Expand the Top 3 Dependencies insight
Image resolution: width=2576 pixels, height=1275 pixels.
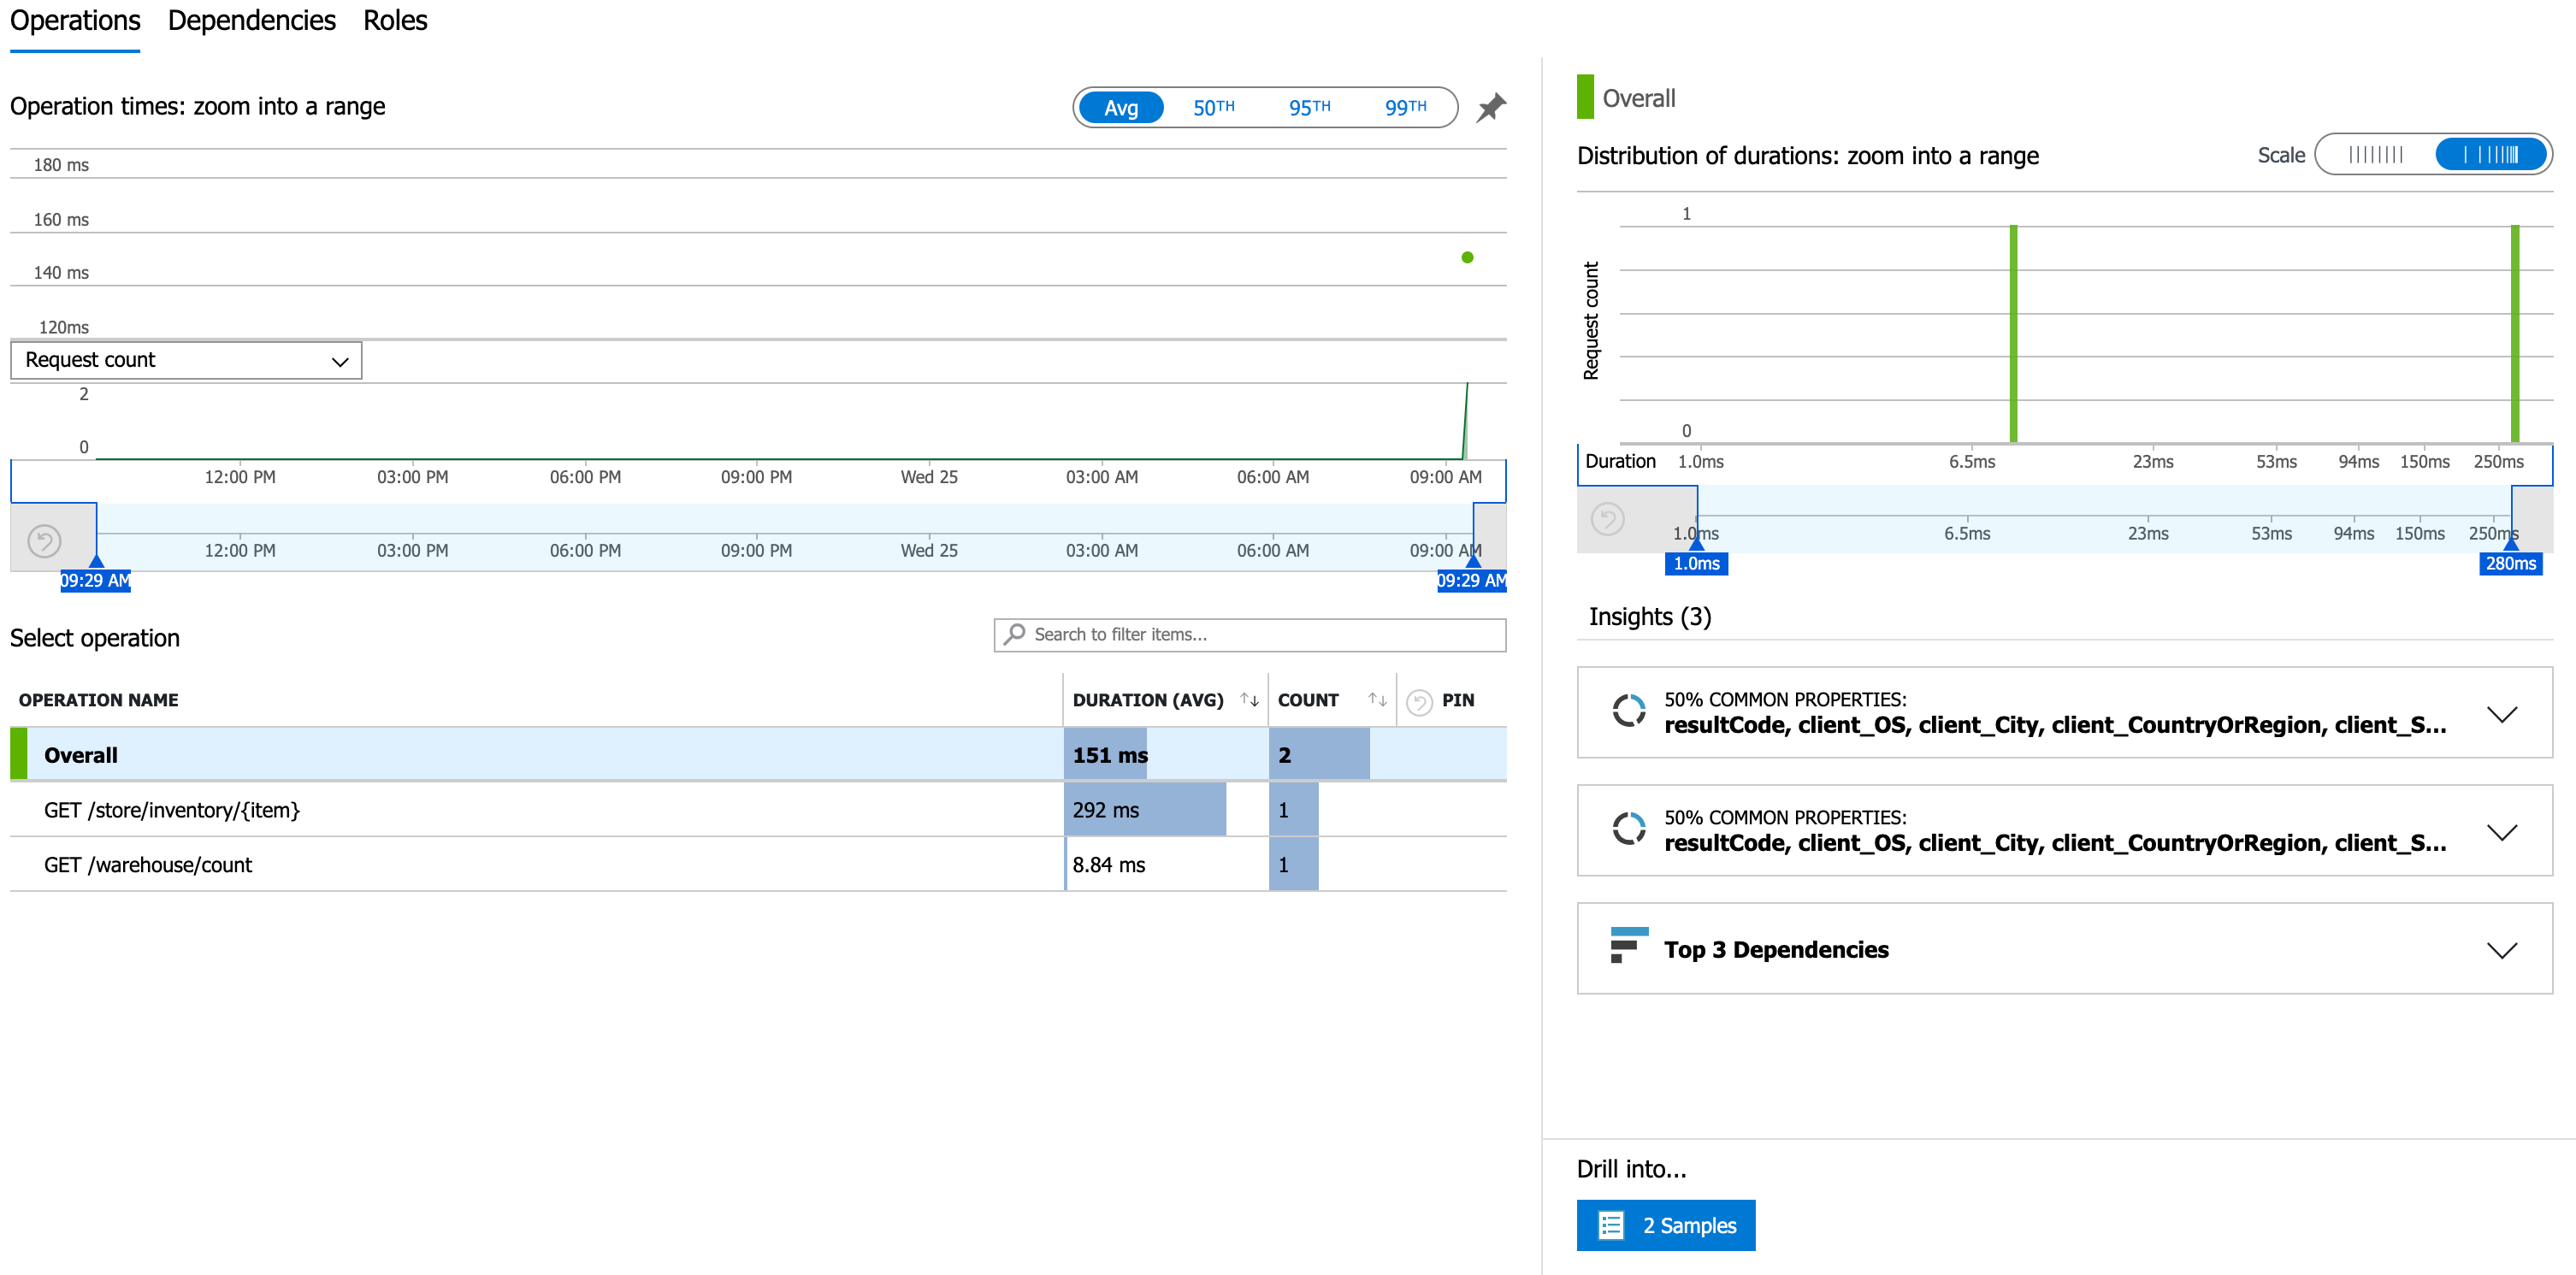pos(2501,950)
